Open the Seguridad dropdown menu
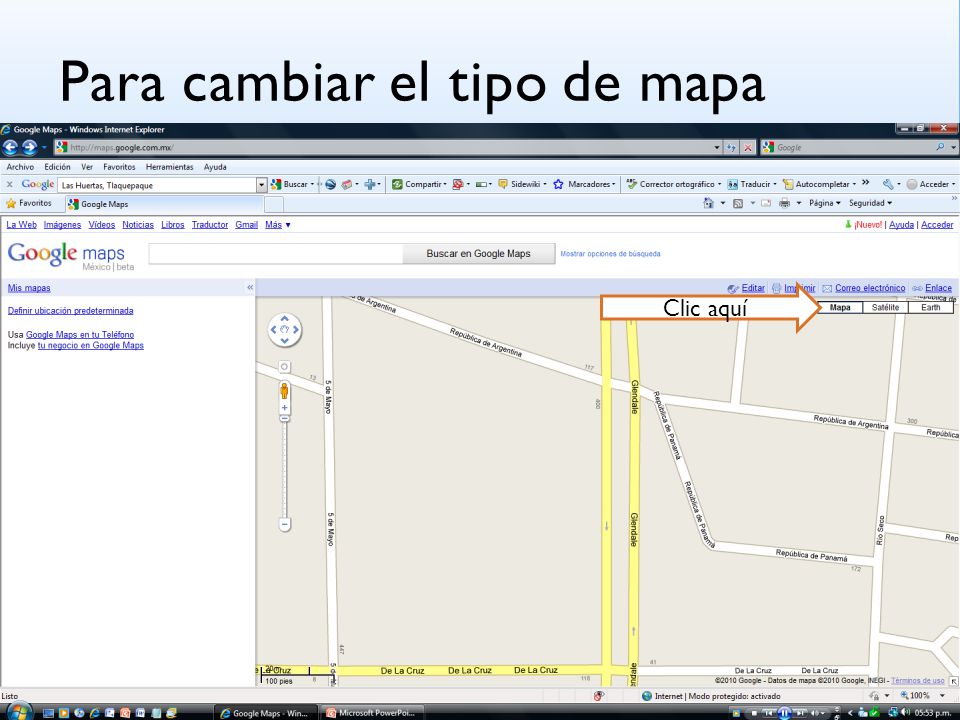960x720 pixels. [x=870, y=203]
